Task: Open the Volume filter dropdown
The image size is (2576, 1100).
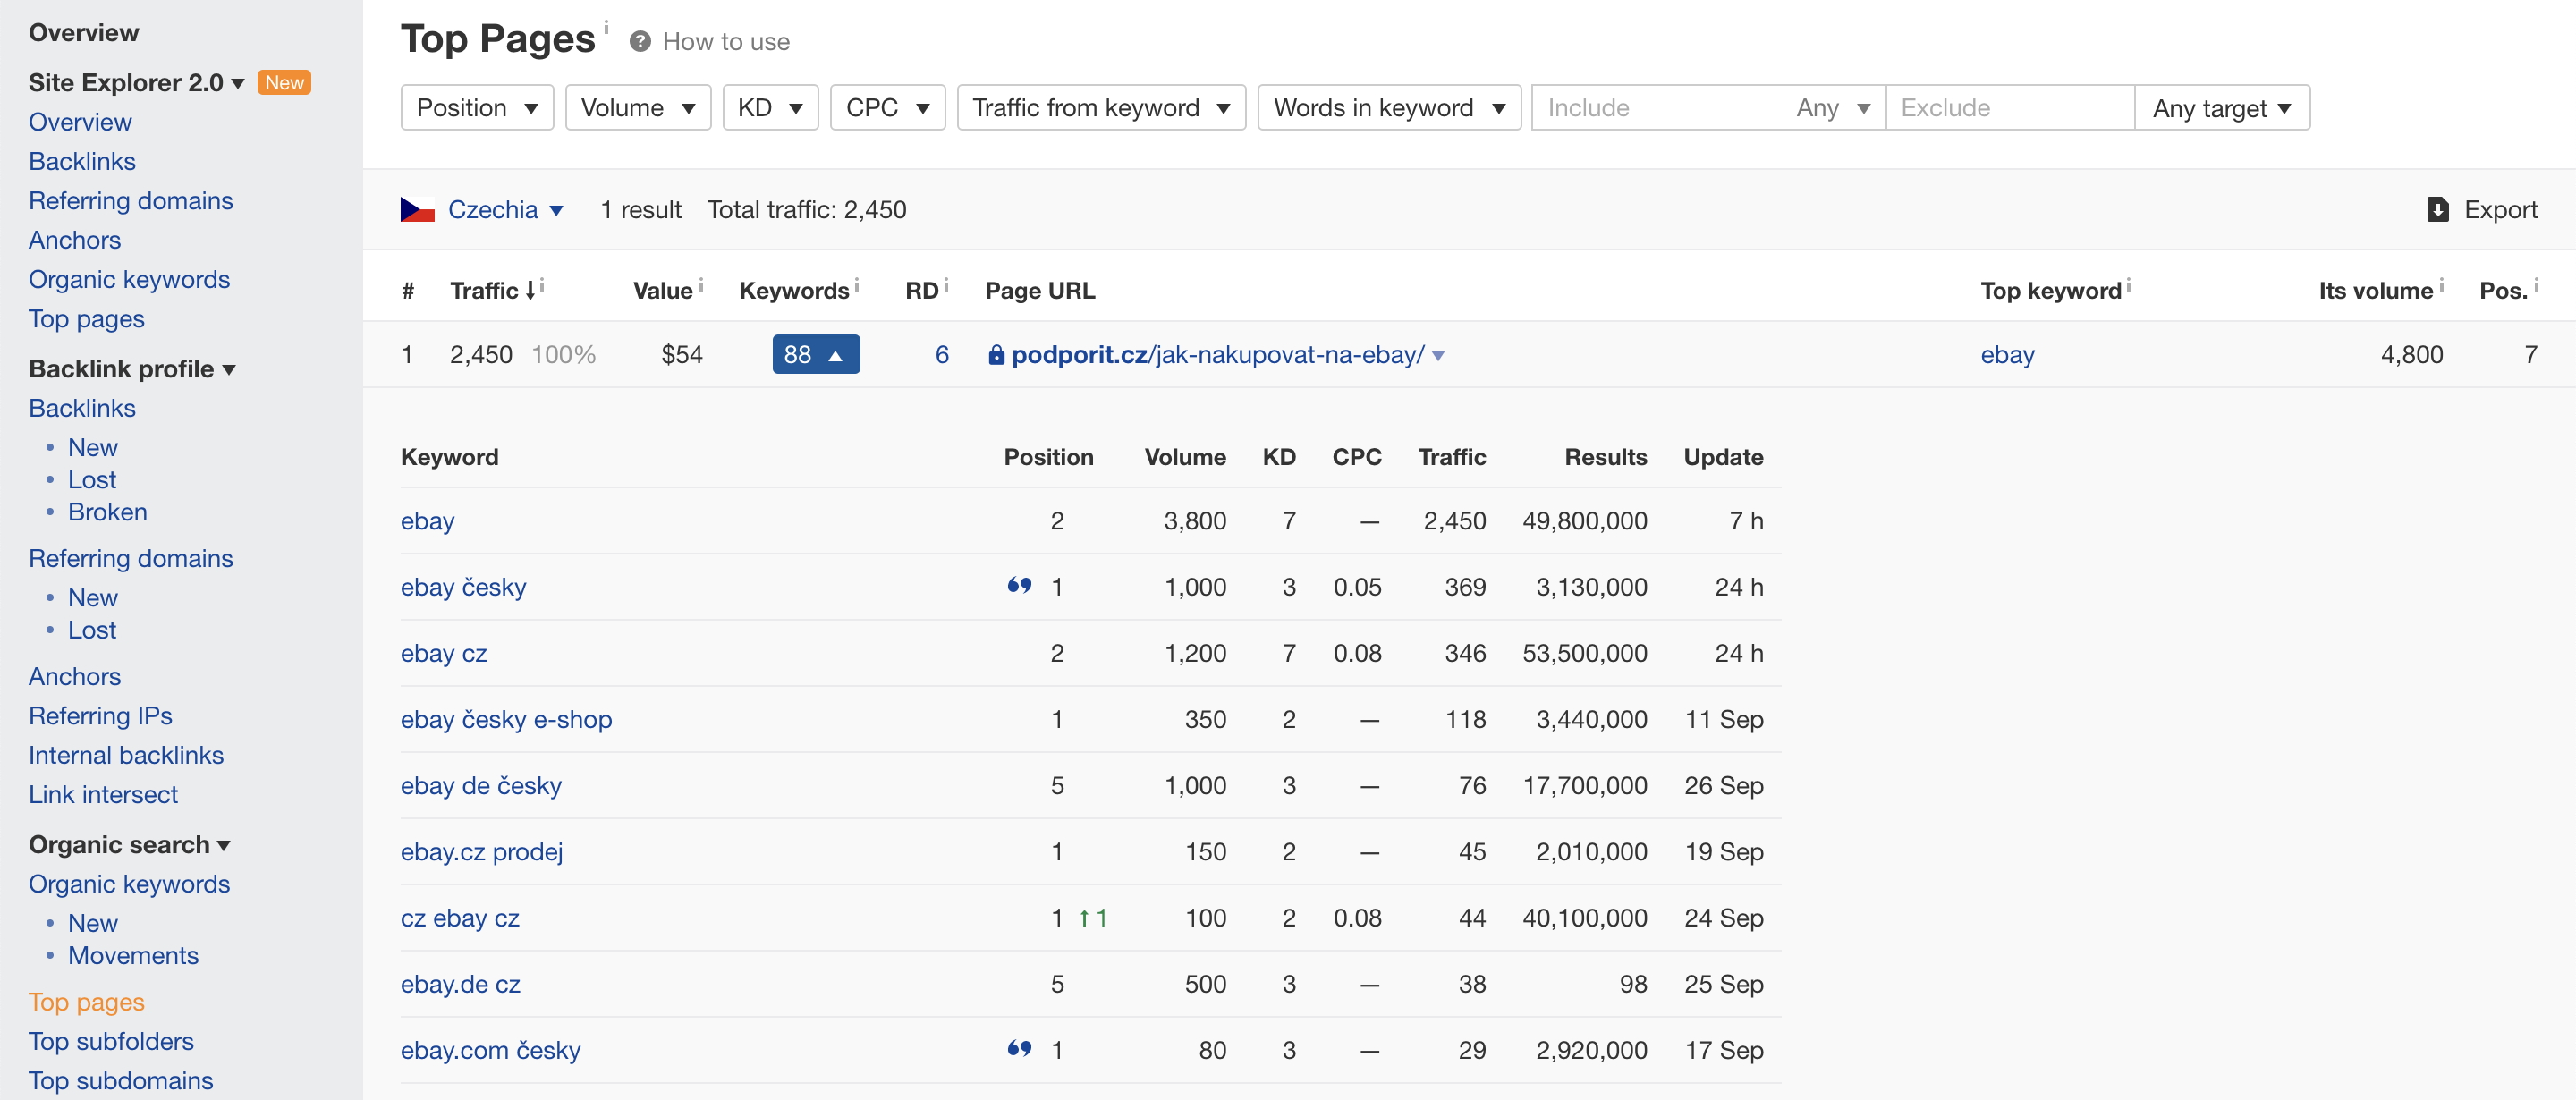Action: [x=638, y=108]
